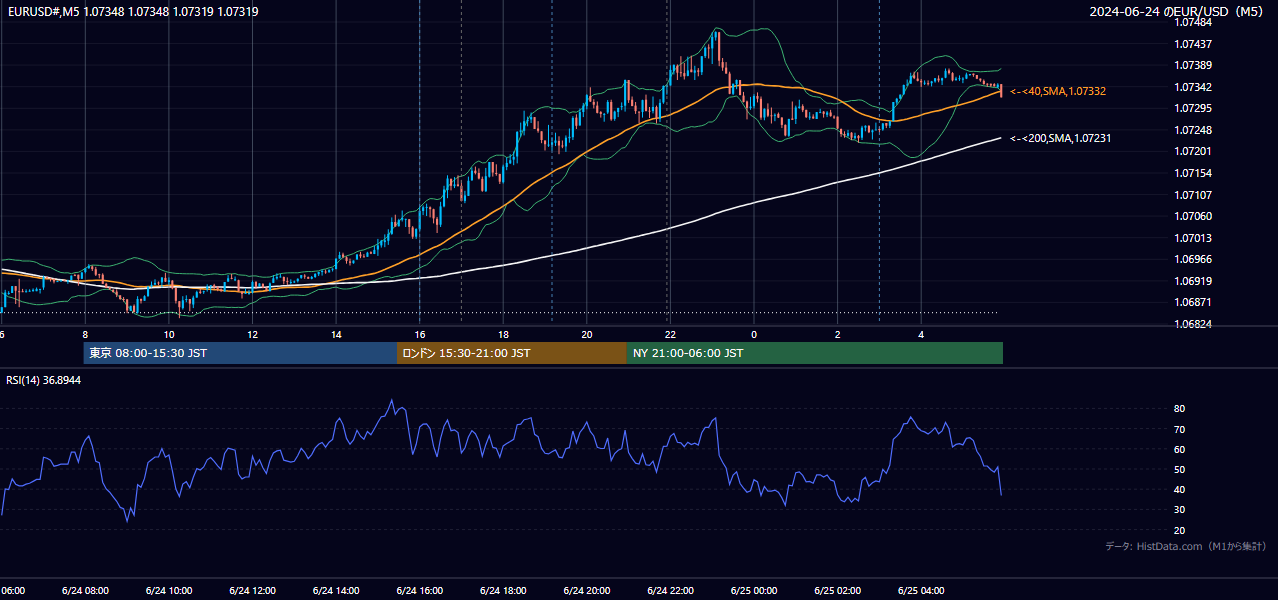The image size is (1278, 600).
Task: Click the white '<-<200,SMA,1.07231' label
Action: point(1060,139)
